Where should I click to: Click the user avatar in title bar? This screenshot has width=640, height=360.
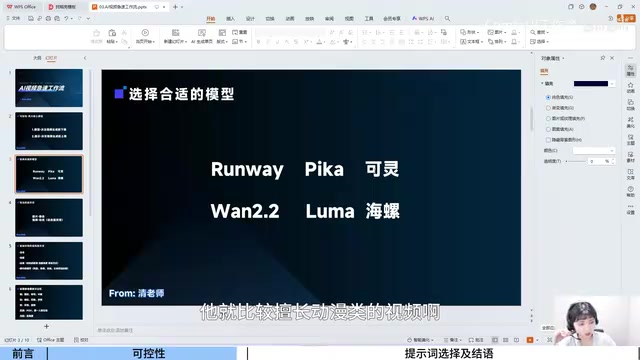click(593, 7)
